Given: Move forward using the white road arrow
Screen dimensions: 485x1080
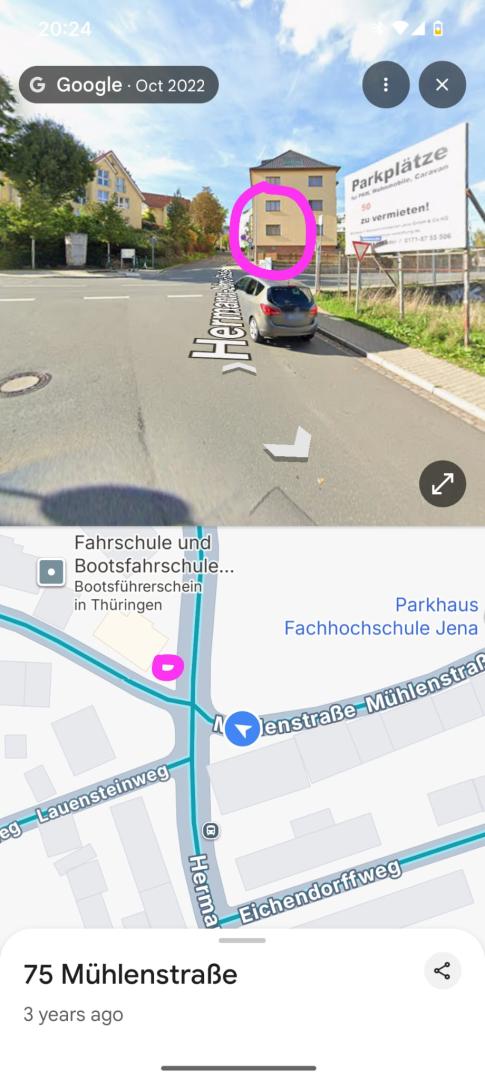Looking at the screenshot, I should pos(289,444).
